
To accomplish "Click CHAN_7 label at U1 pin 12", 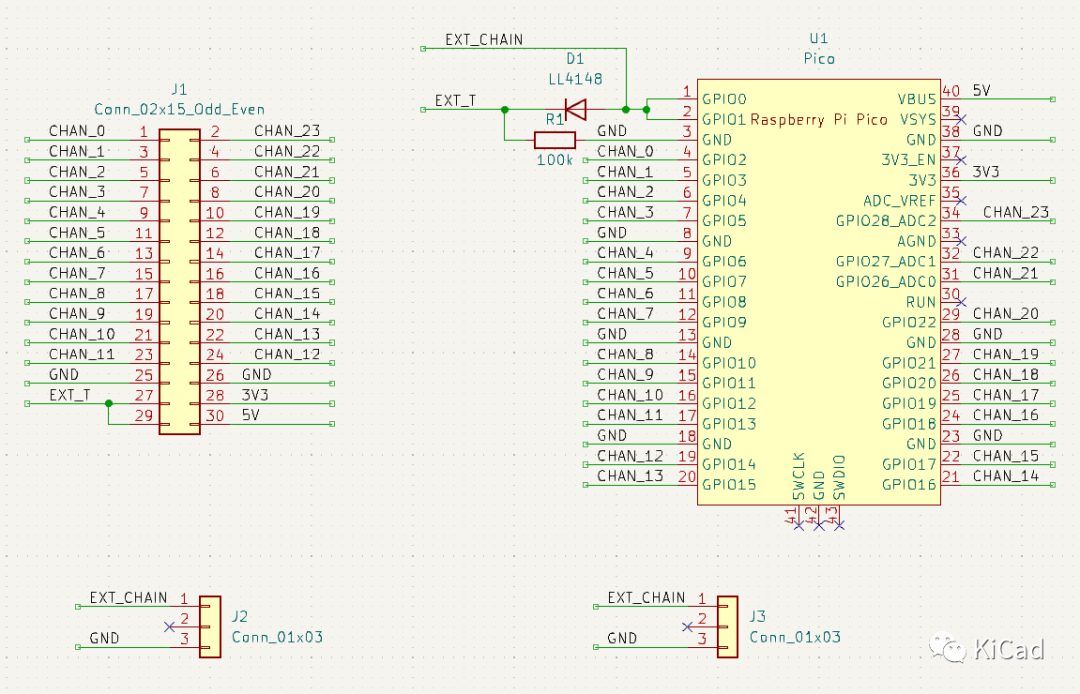I will coord(625,313).
